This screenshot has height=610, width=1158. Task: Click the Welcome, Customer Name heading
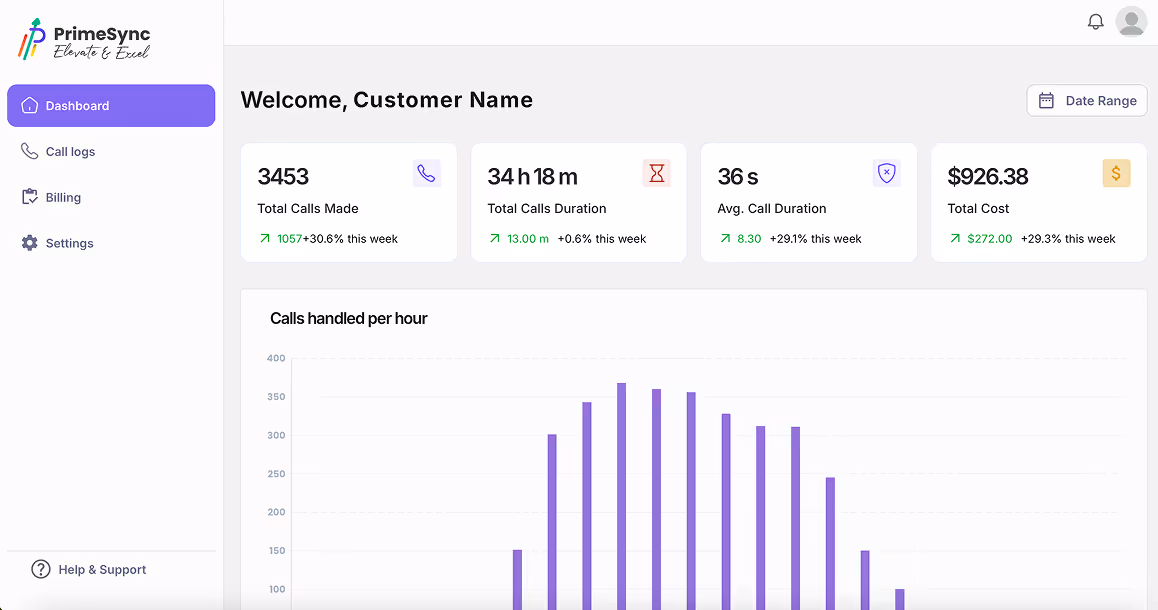(386, 100)
